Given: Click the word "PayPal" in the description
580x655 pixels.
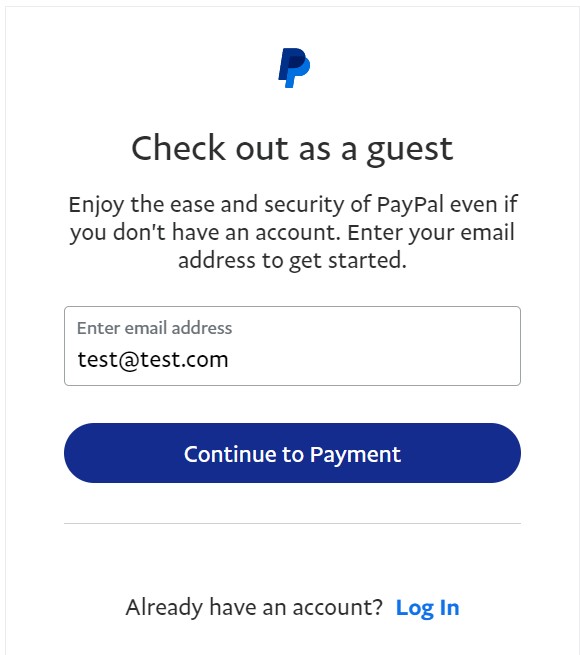Looking at the screenshot, I should (x=410, y=205).
